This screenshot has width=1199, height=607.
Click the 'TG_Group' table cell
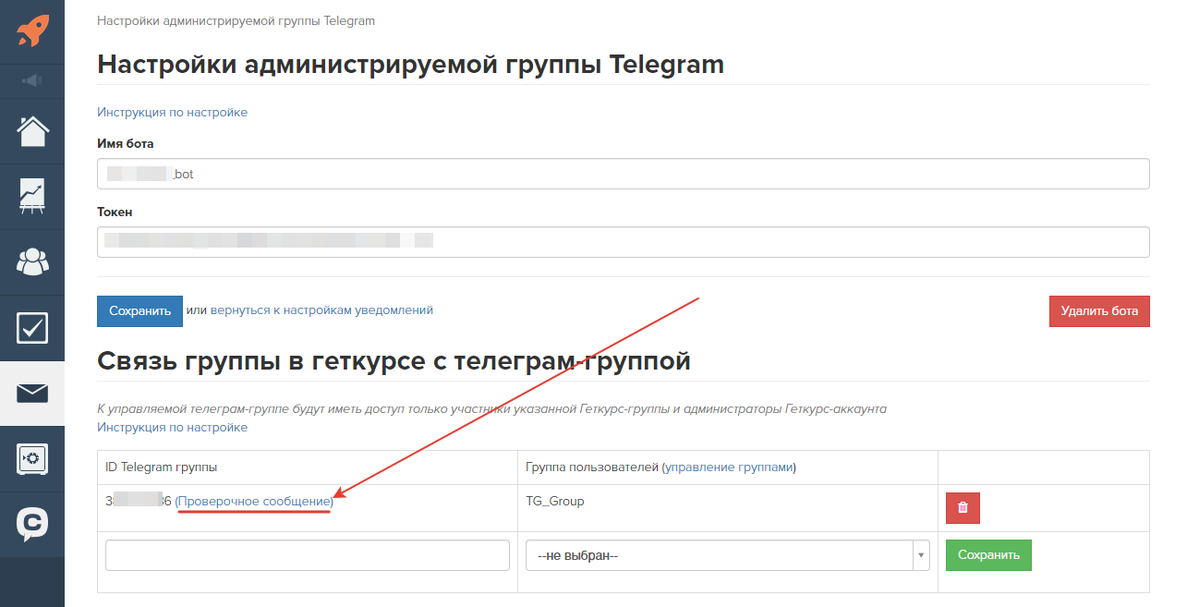(x=727, y=508)
